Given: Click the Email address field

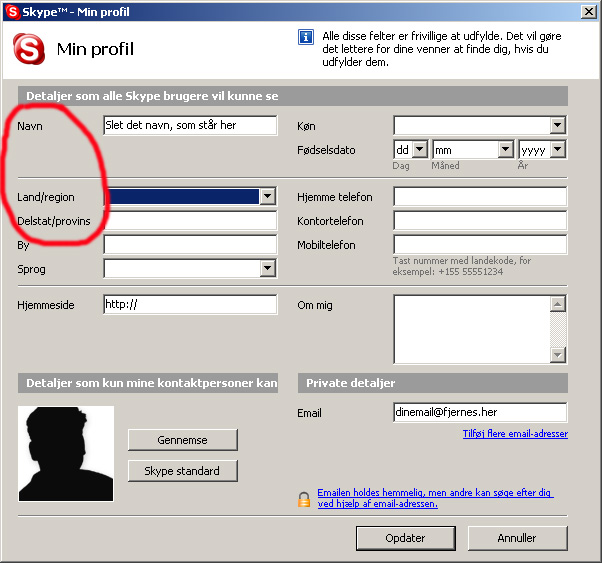Looking at the screenshot, I should coord(480,412).
